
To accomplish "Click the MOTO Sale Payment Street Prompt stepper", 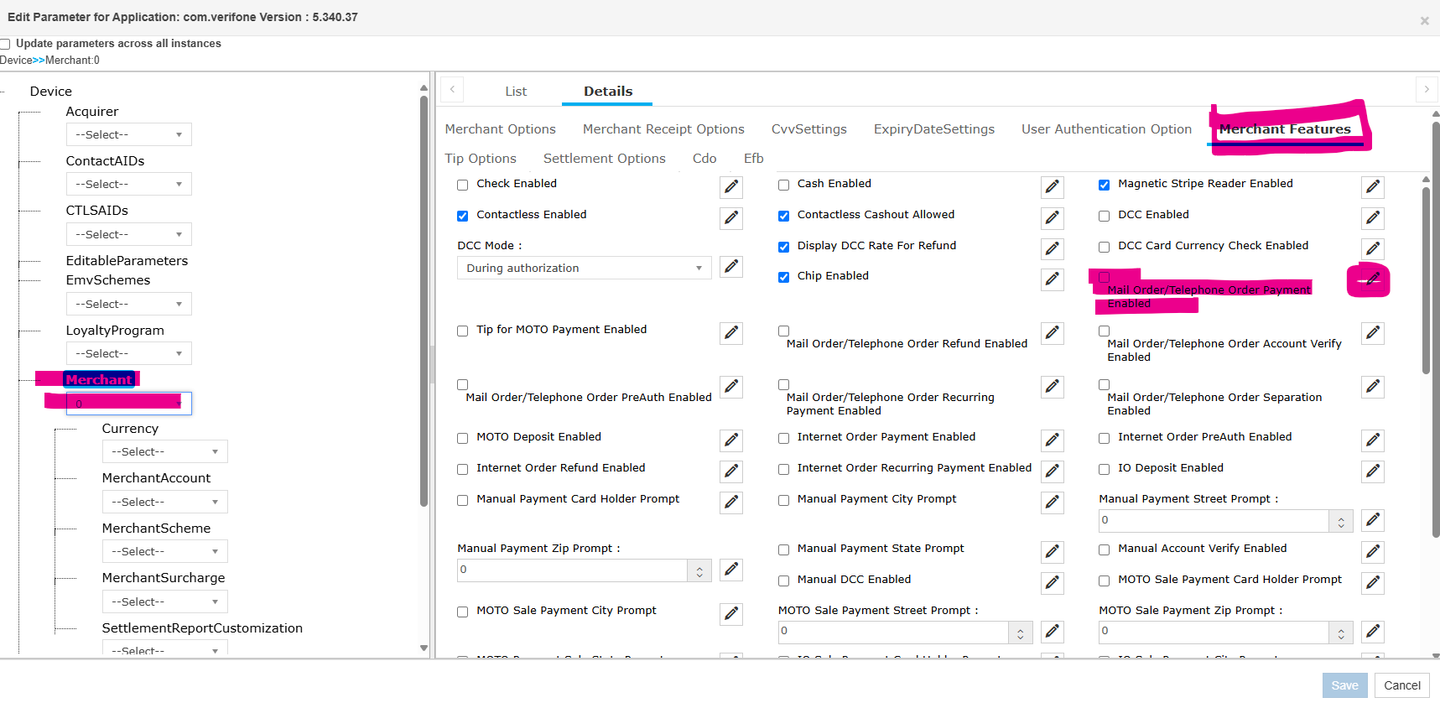I will (x=1020, y=632).
